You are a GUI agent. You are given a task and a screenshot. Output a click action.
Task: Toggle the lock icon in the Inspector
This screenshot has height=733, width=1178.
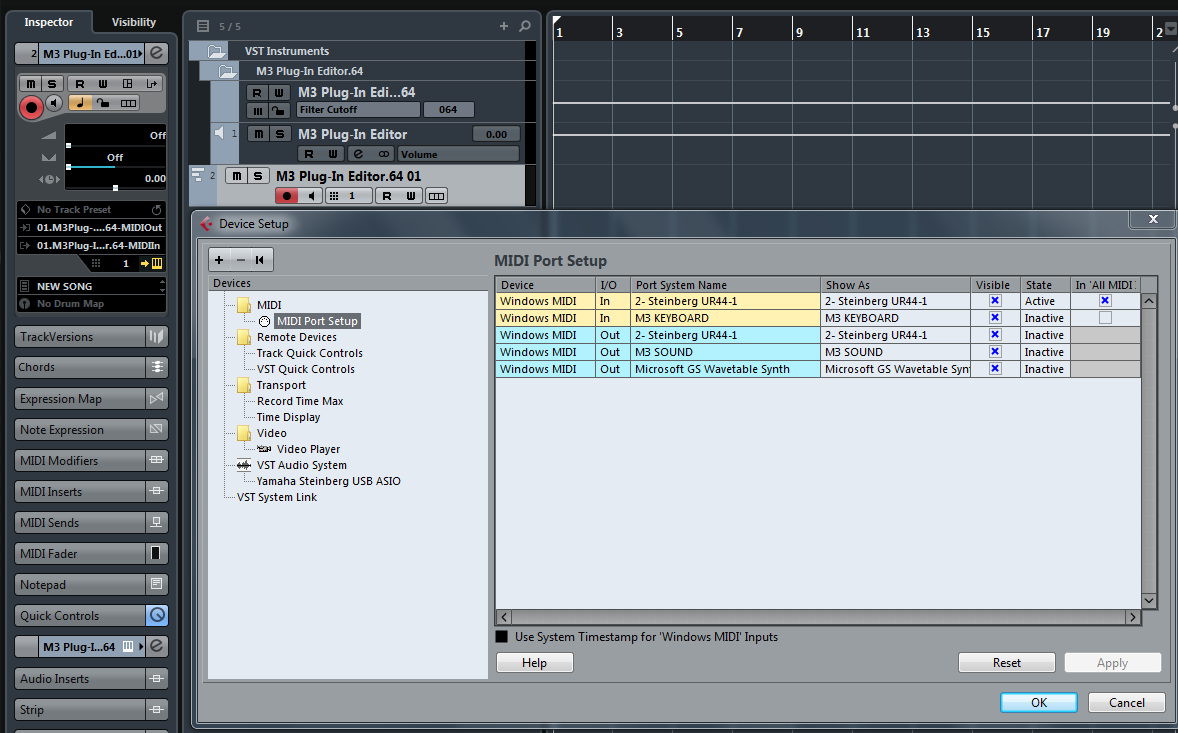pyautogui.click(x=103, y=103)
